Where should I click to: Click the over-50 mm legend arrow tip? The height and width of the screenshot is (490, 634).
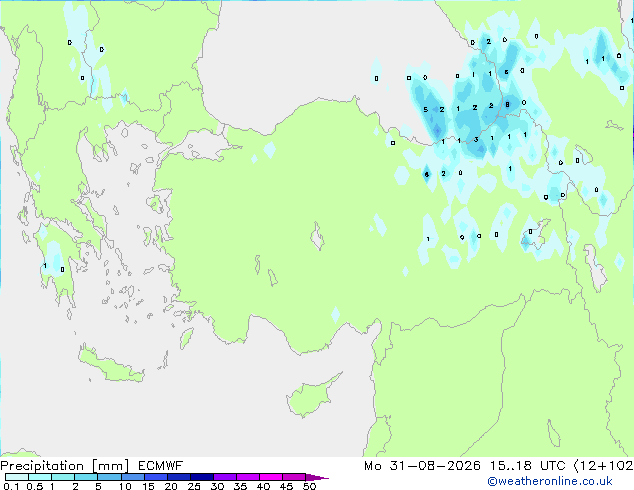[x=317, y=477]
